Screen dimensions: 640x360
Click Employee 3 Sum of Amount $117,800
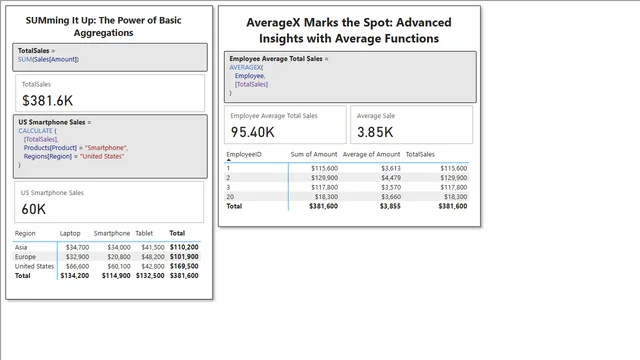tap(324, 187)
